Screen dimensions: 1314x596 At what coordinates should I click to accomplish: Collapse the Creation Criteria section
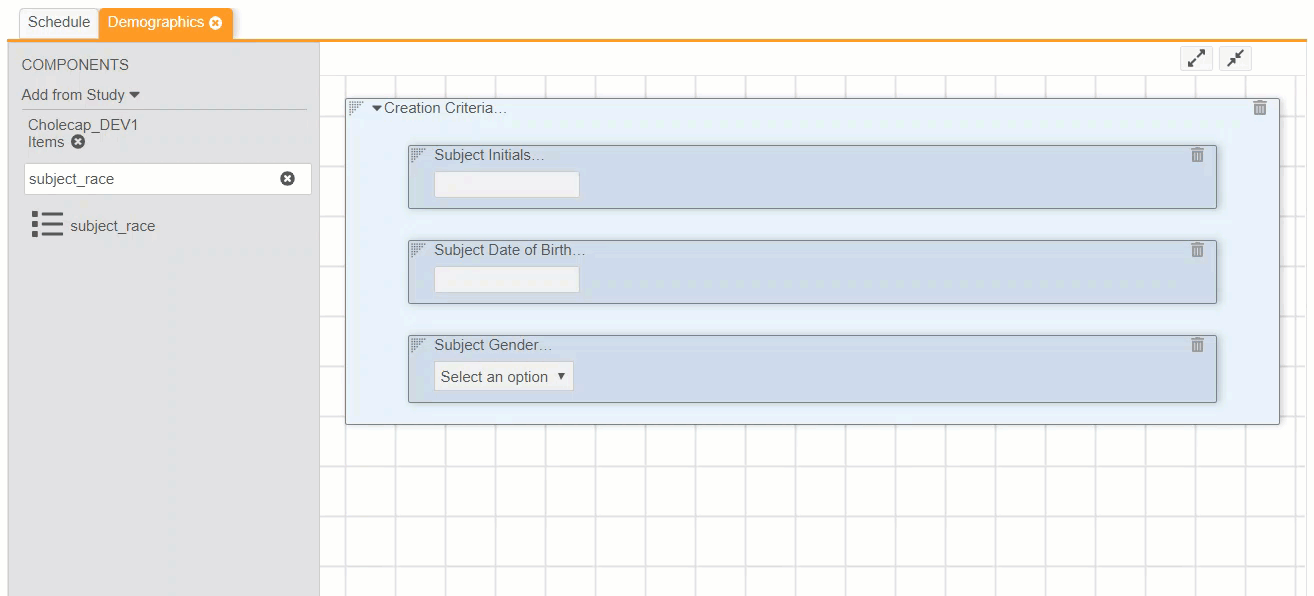377,108
